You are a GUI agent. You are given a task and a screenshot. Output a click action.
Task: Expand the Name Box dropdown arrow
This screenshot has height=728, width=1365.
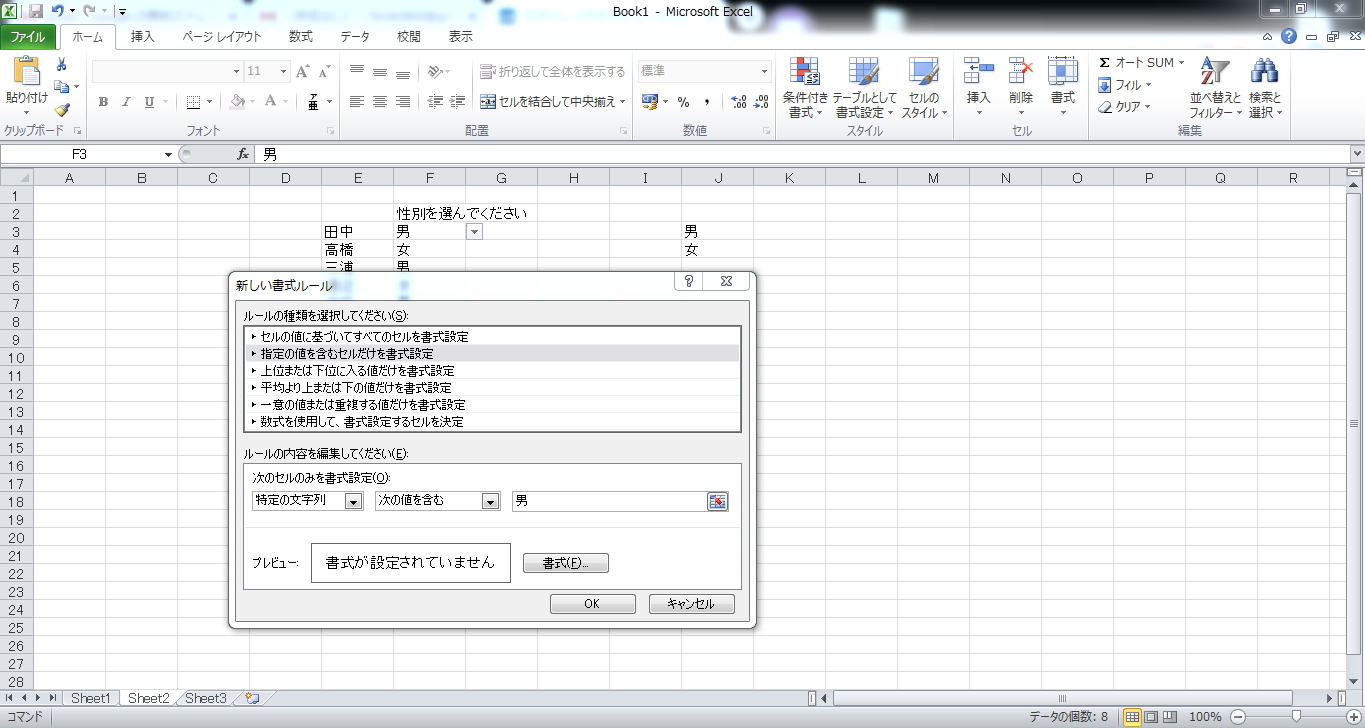168,155
